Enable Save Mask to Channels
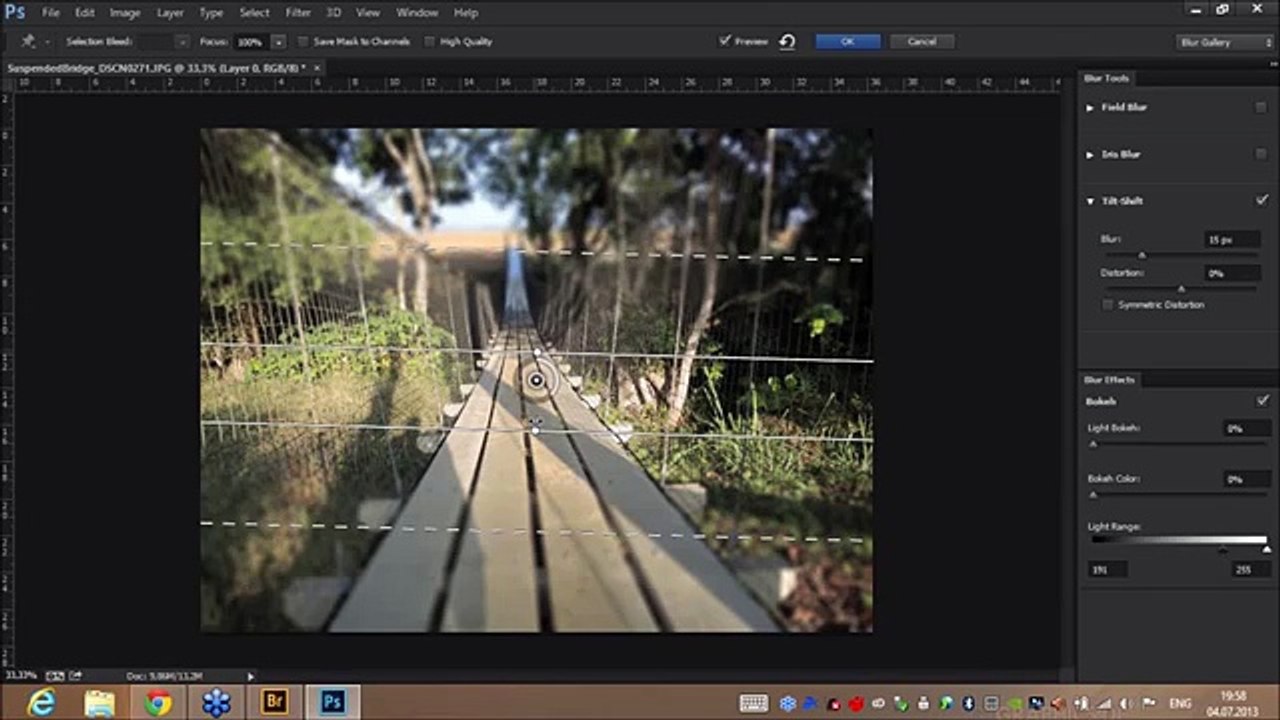 coord(304,42)
